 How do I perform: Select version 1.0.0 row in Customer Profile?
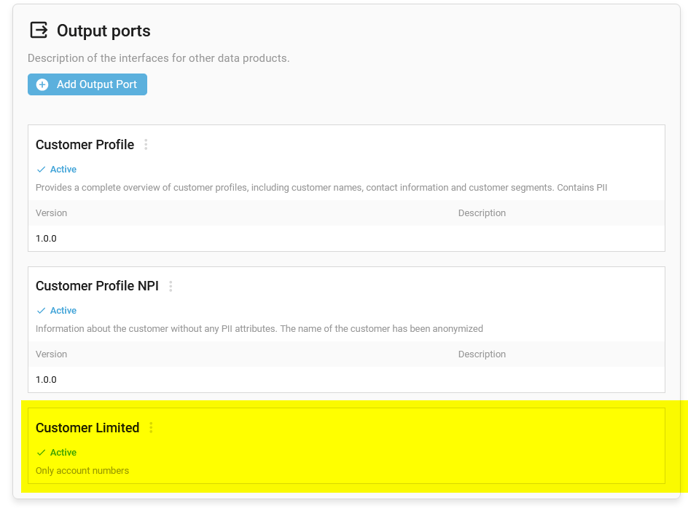[347, 238]
